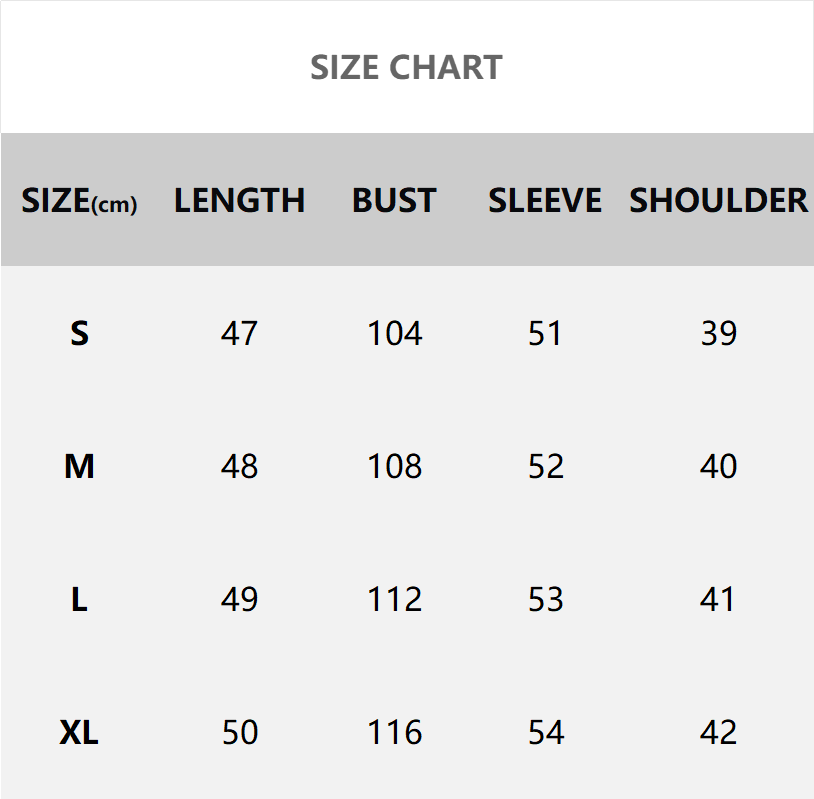Click the SIZE CHART title text
The width and height of the screenshot is (814, 799).
(406, 68)
